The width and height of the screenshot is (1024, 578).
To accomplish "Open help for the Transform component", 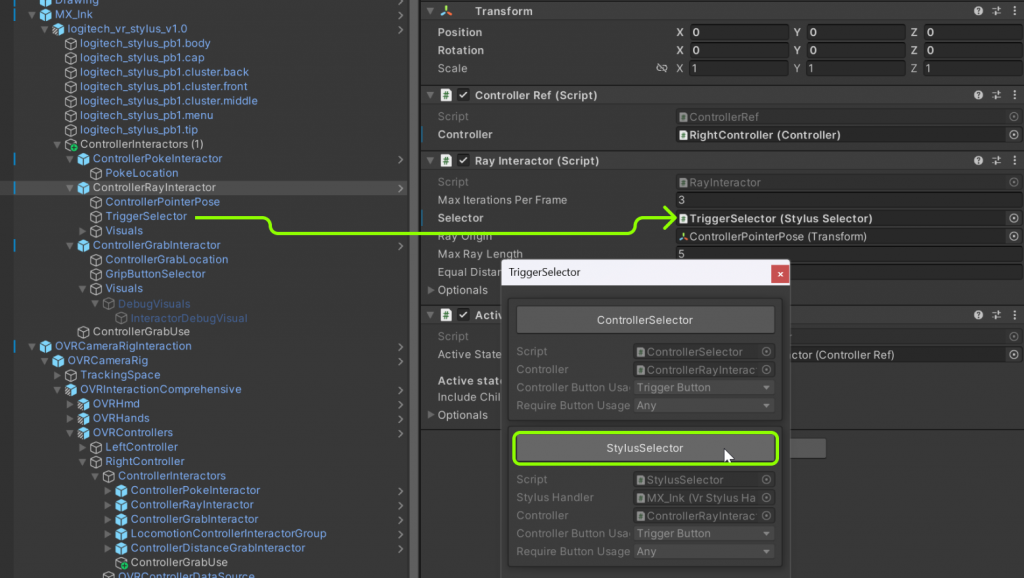I will pyautogui.click(x=978, y=11).
